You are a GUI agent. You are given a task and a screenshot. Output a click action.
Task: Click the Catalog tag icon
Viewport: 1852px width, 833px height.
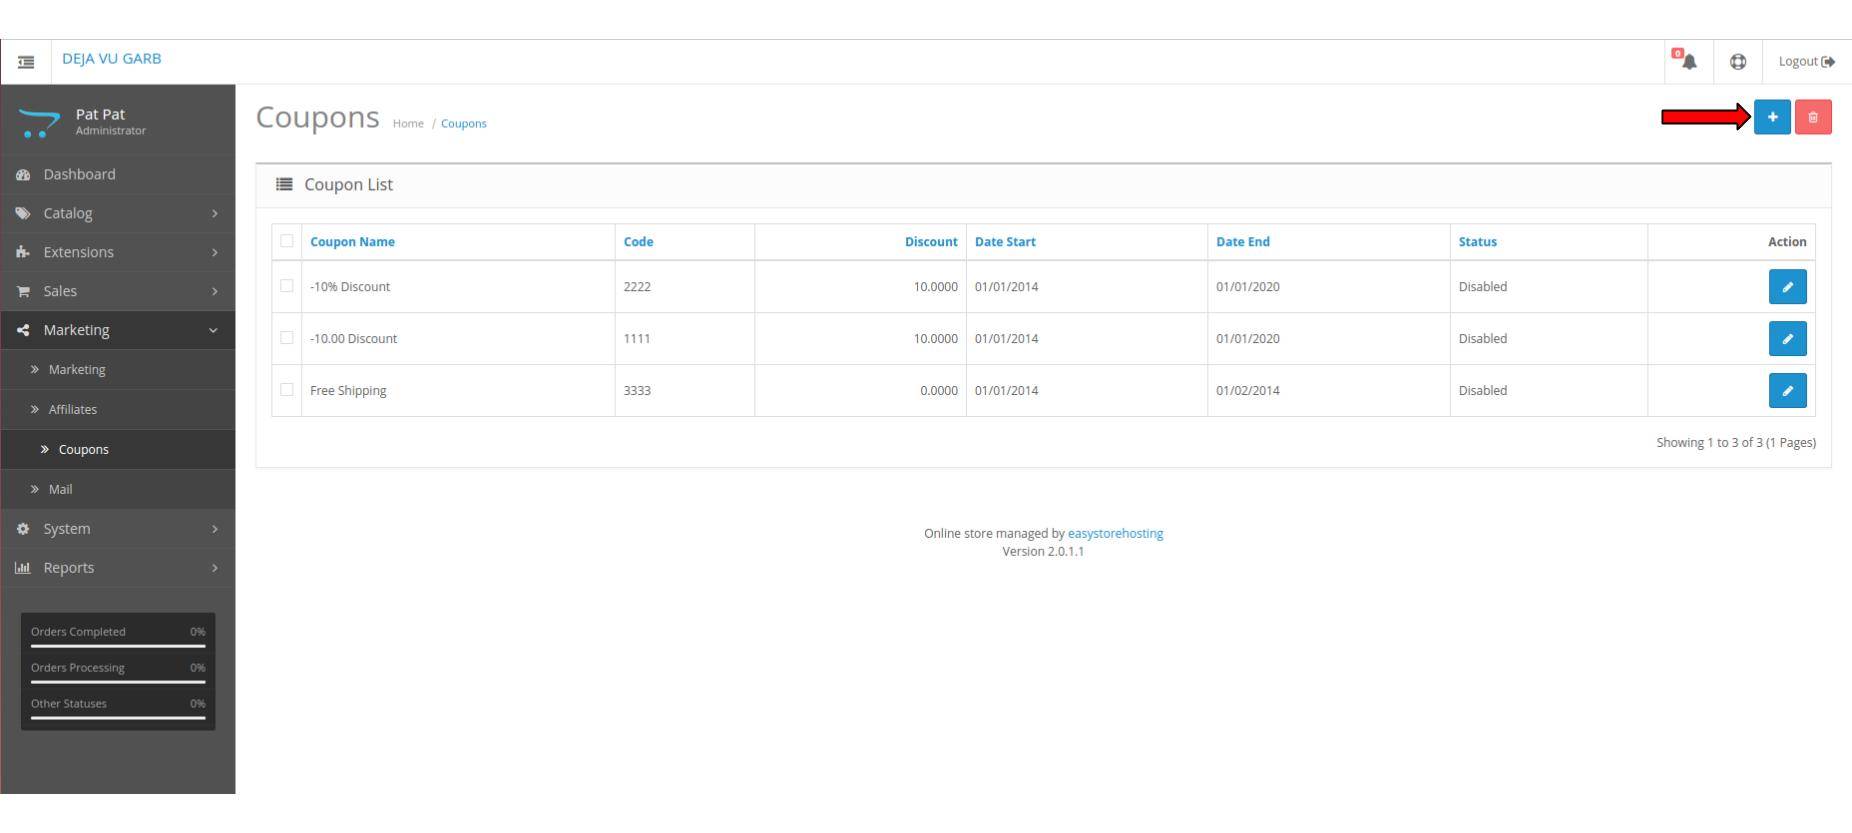coord(23,214)
